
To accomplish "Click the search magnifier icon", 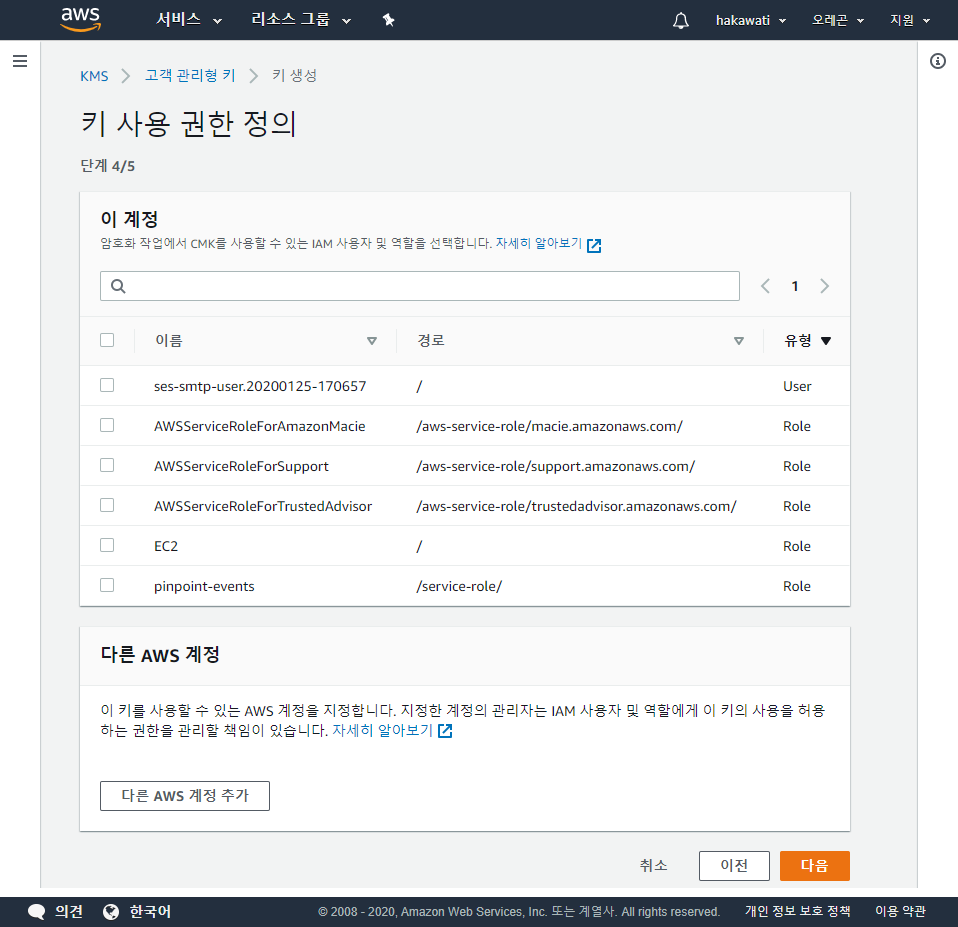I will 119,286.
